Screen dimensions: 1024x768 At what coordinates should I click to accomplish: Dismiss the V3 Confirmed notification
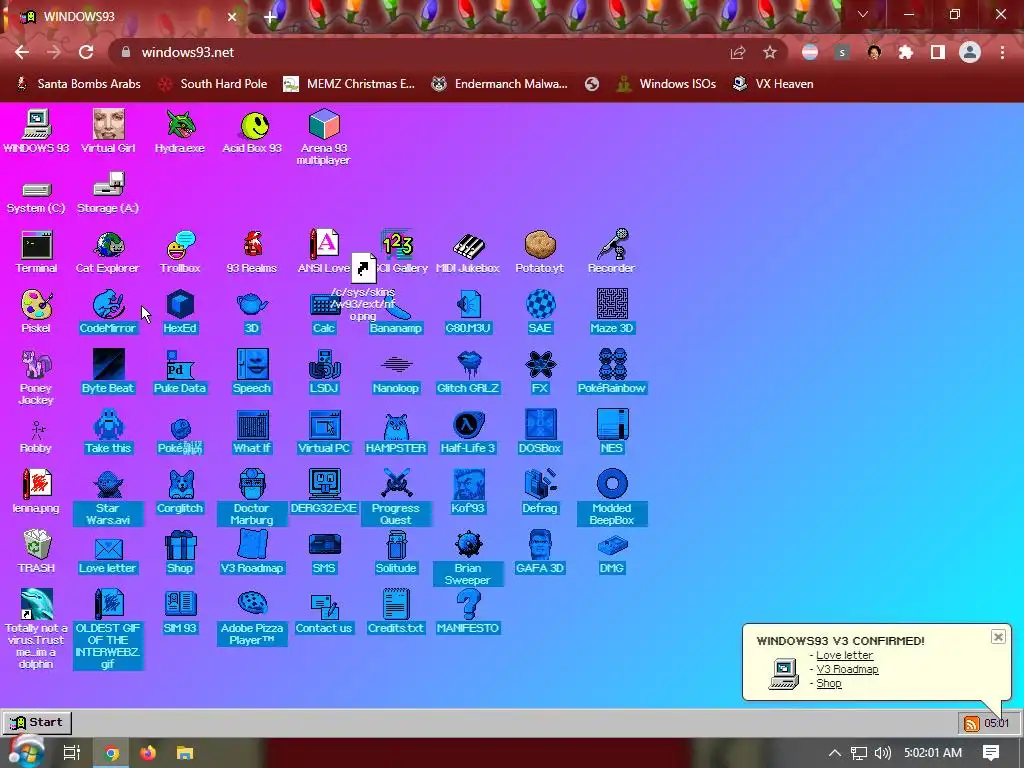(998, 637)
